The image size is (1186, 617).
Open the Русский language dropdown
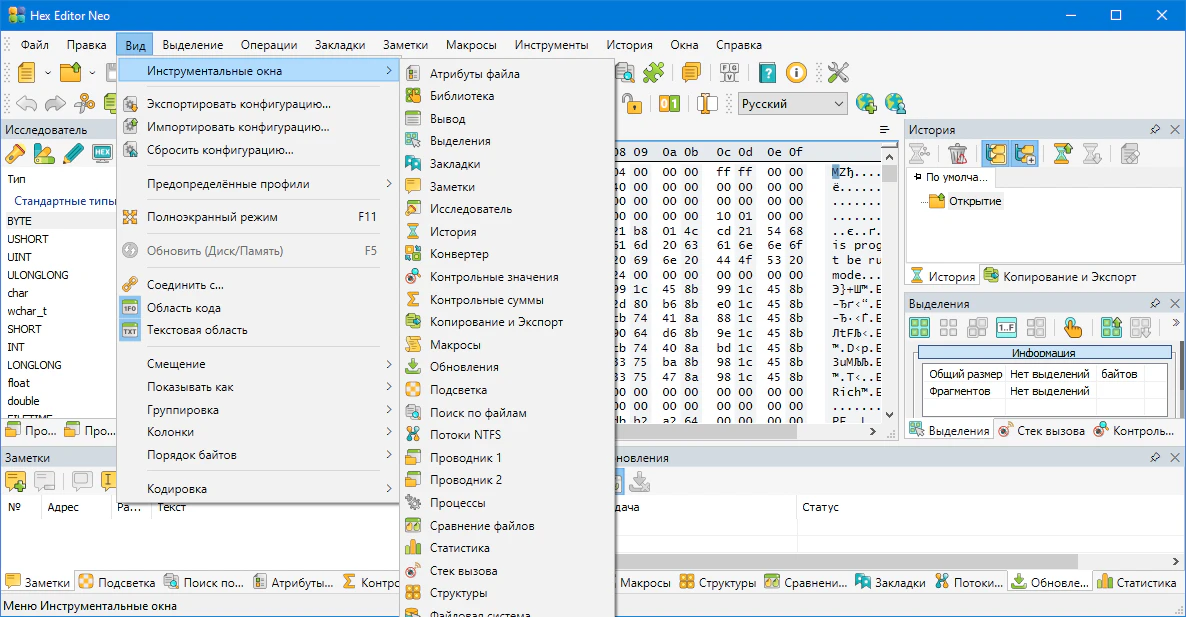point(792,104)
